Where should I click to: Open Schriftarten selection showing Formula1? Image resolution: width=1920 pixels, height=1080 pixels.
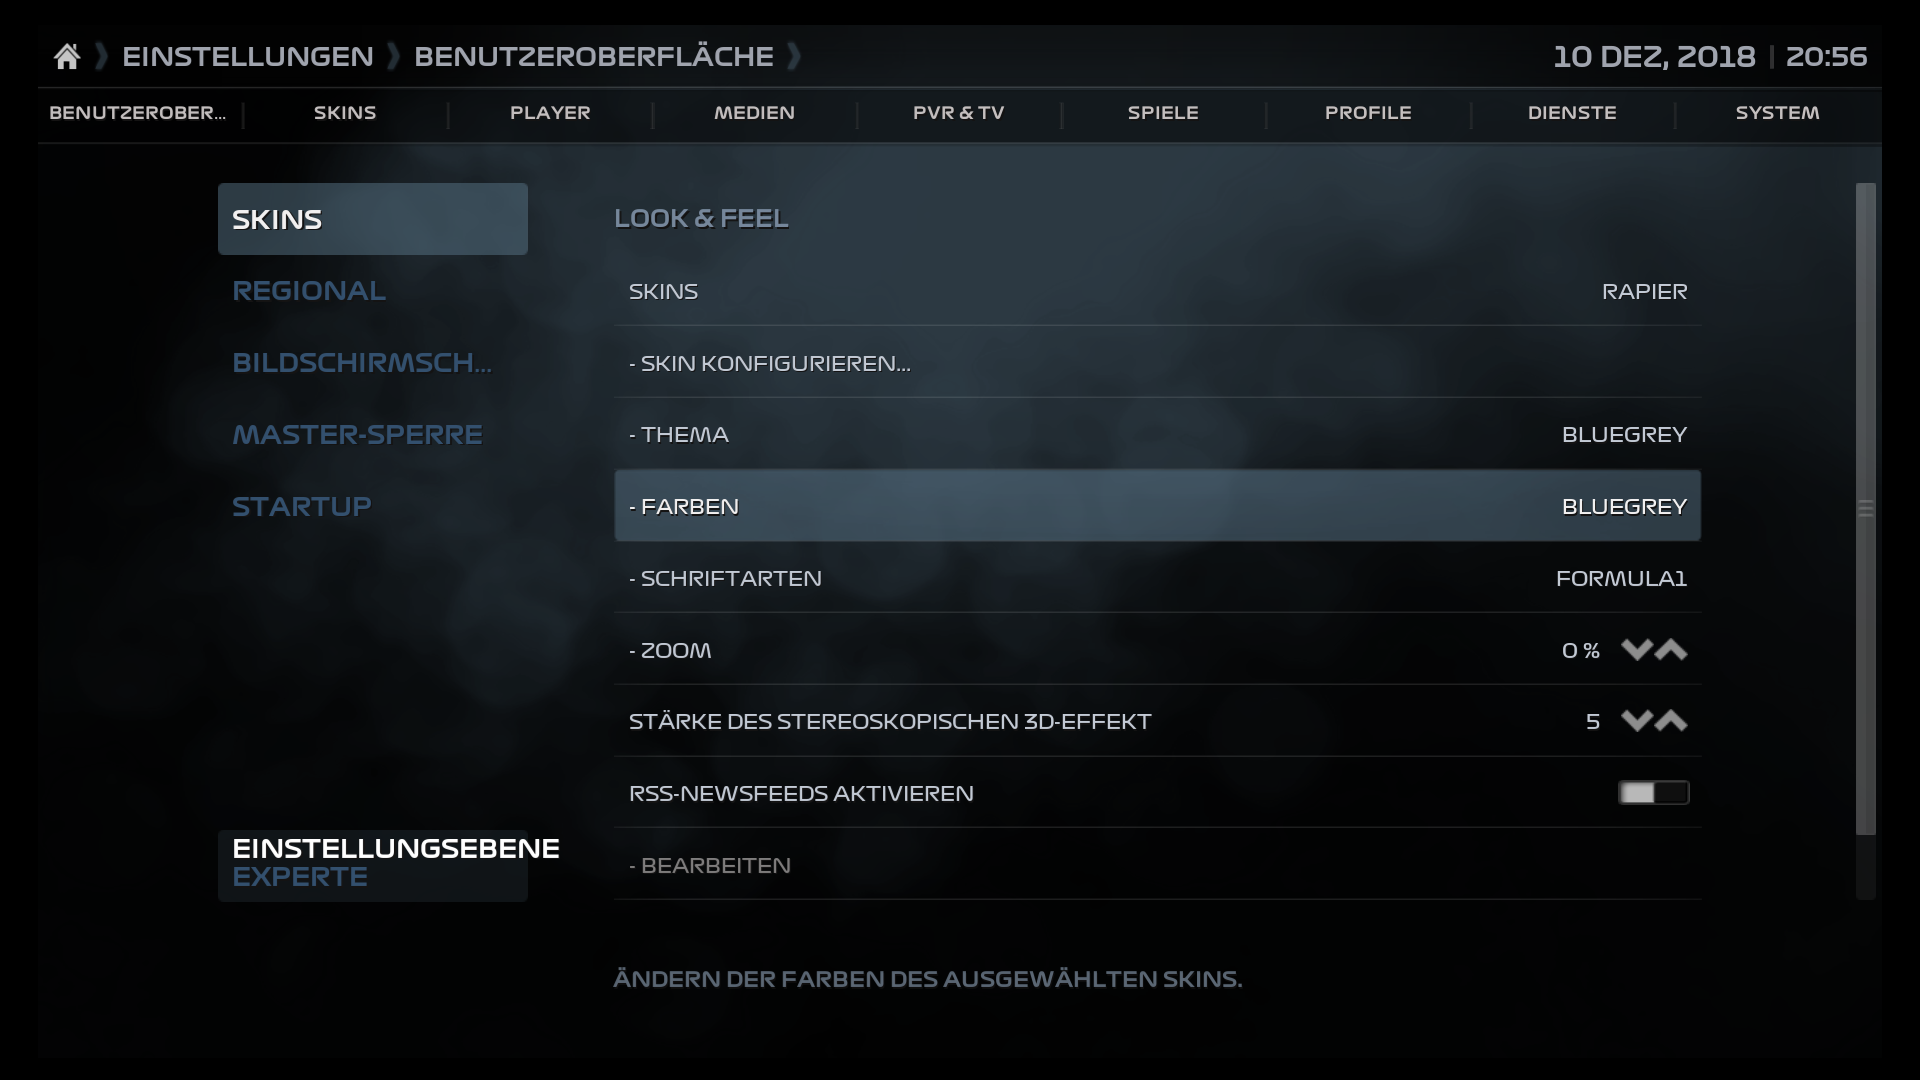(1156, 578)
